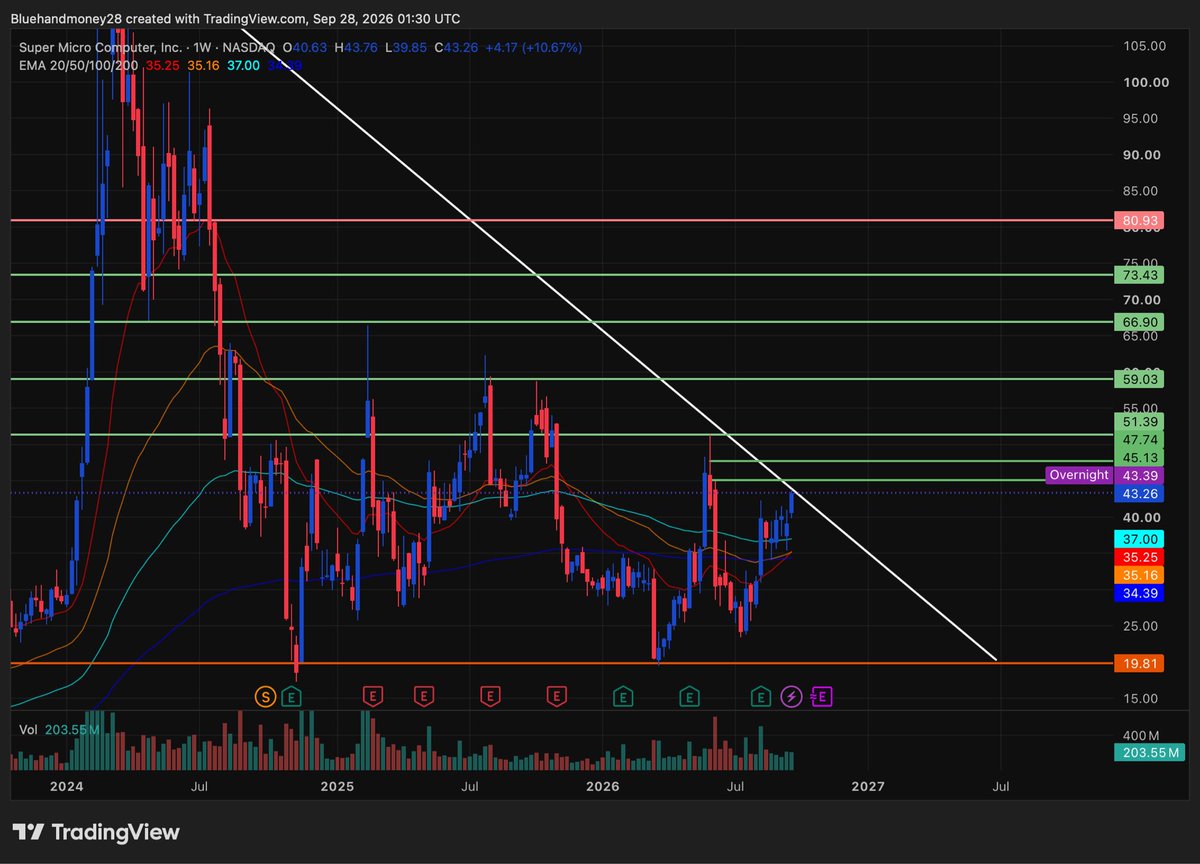This screenshot has width=1200, height=864.
Task: Click the 15.00 price axis tick
Action: [1141, 698]
